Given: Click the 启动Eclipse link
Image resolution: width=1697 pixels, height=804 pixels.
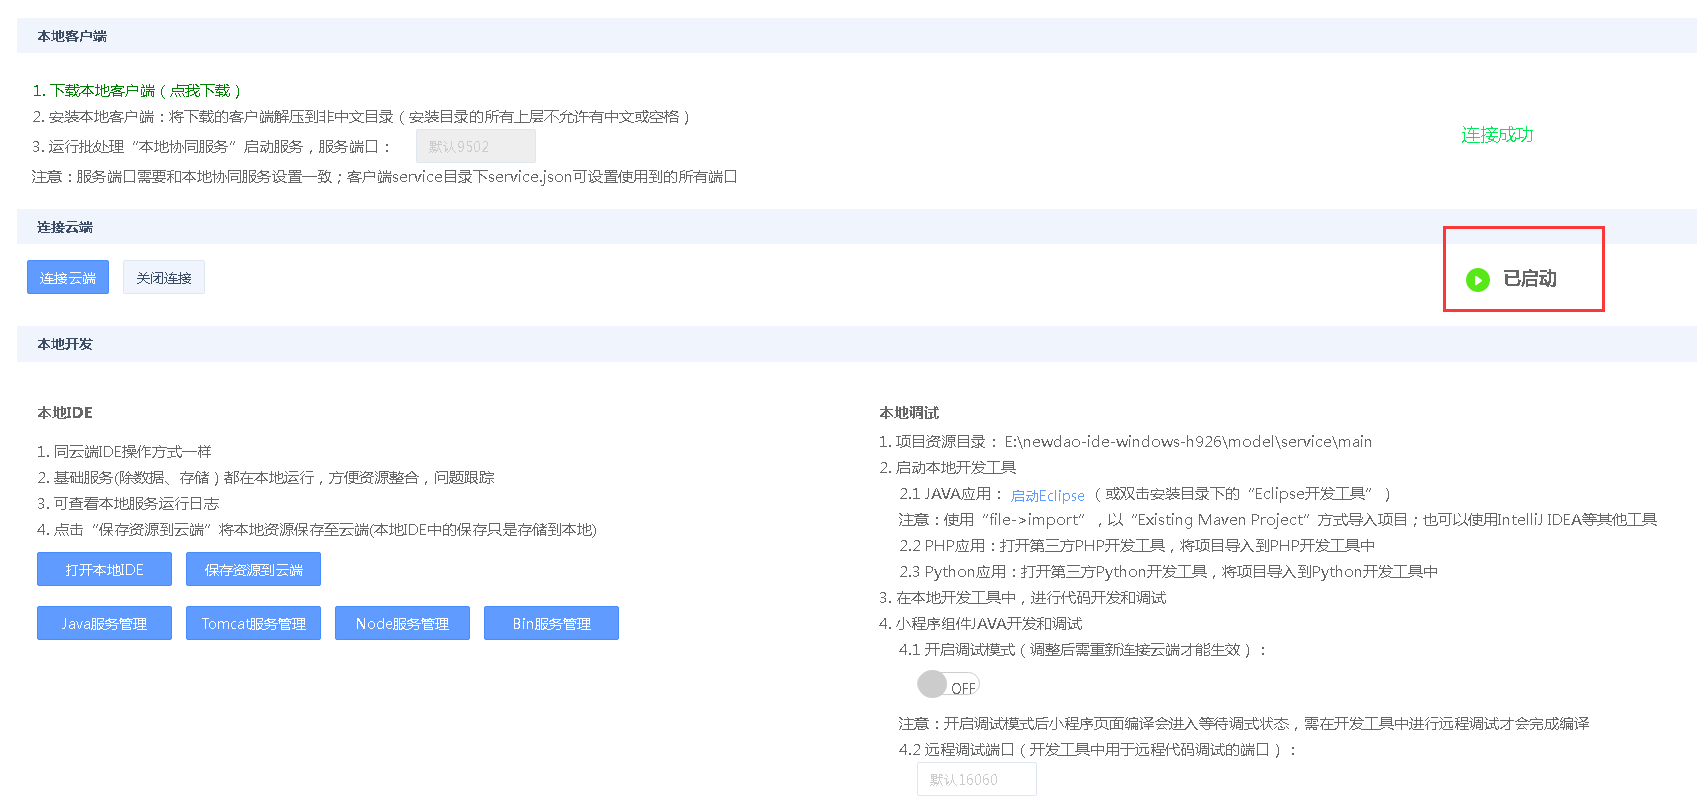Looking at the screenshot, I should [1047, 495].
